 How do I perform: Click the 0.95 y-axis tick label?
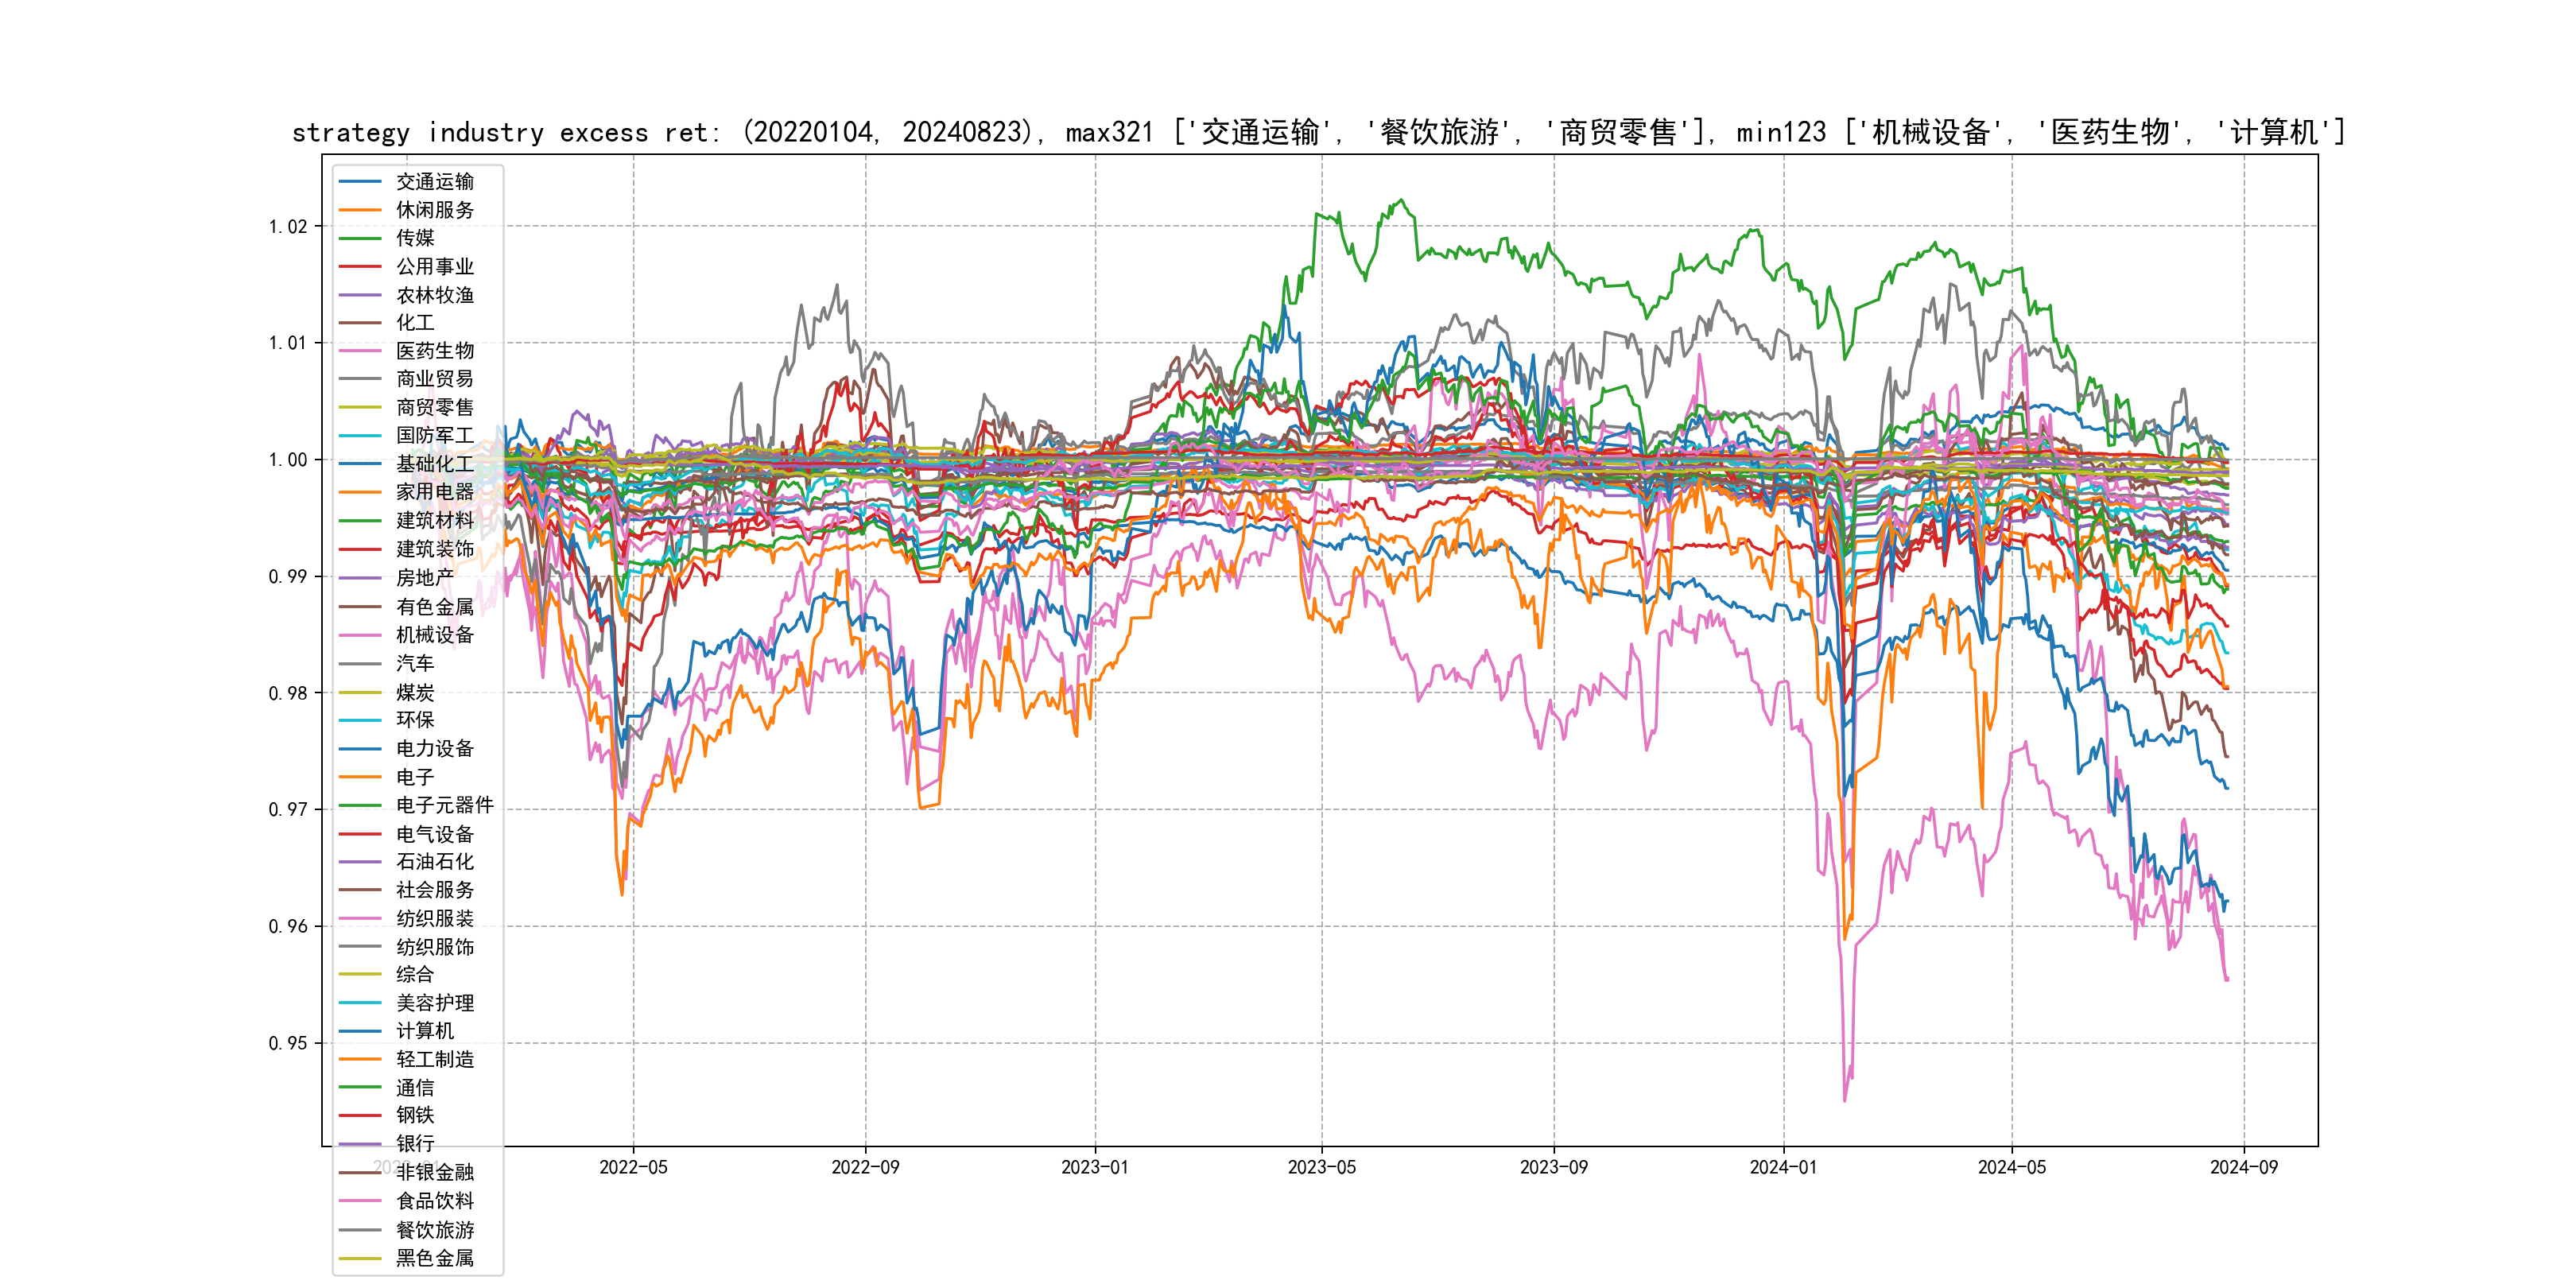click(x=287, y=1043)
